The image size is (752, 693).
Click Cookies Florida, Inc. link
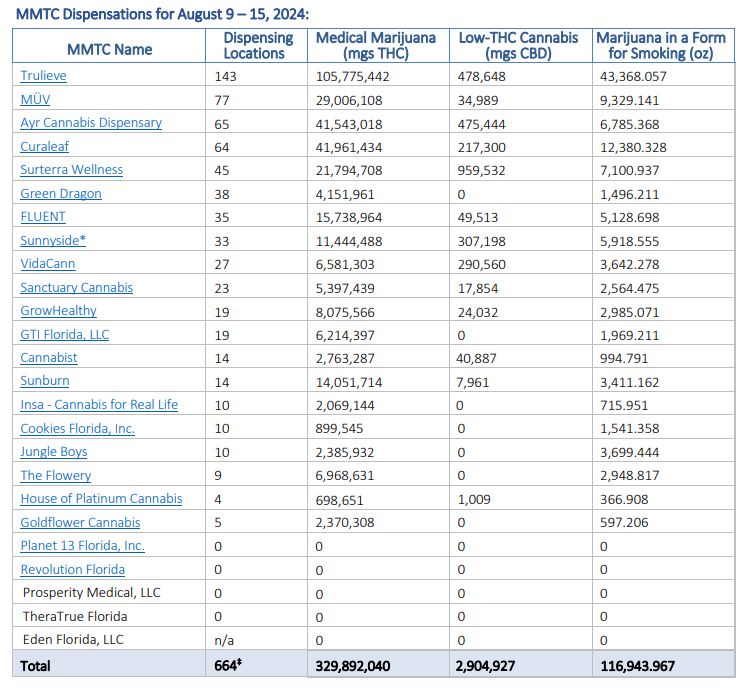pyautogui.click(x=77, y=429)
